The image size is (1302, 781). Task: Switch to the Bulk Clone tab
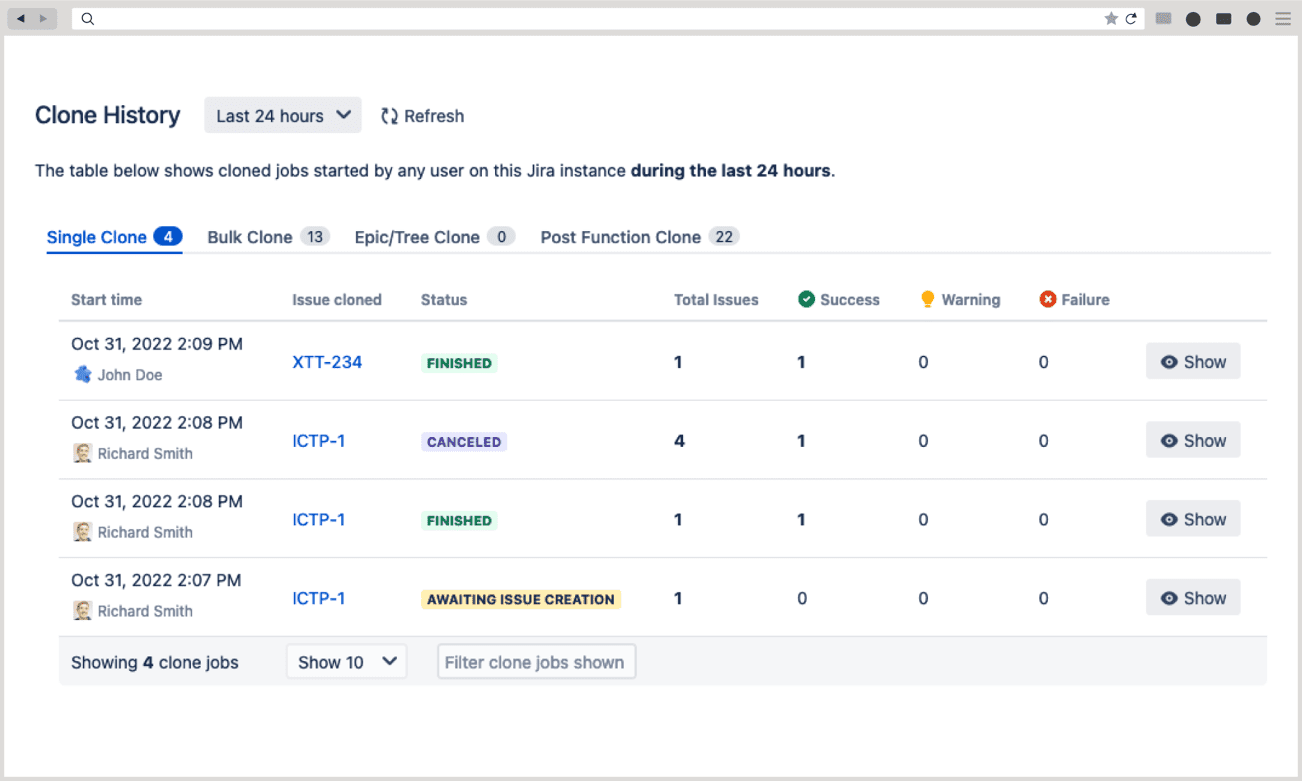(x=248, y=237)
